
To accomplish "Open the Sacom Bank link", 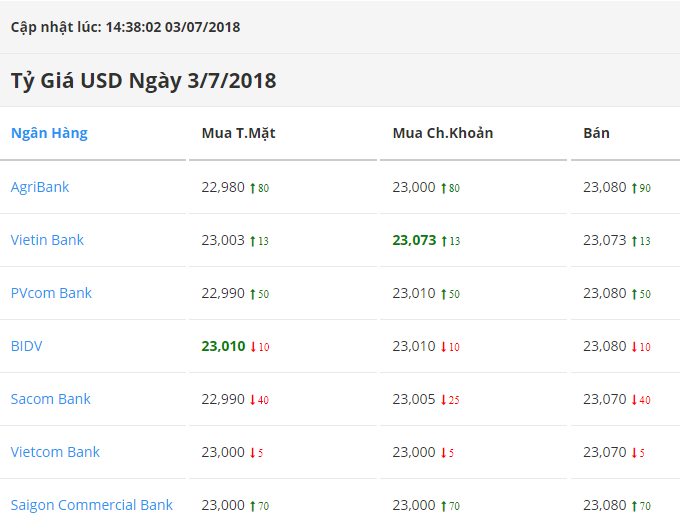I will [51, 399].
